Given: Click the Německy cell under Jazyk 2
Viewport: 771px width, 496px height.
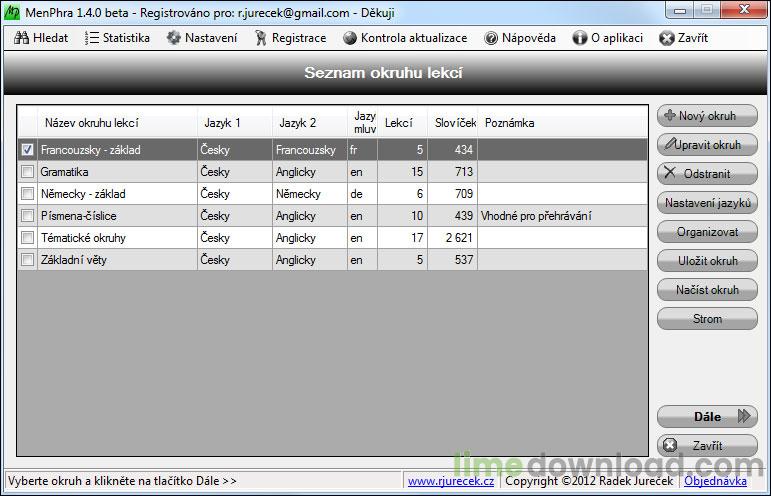Looking at the screenshot, I should point(310,194).
